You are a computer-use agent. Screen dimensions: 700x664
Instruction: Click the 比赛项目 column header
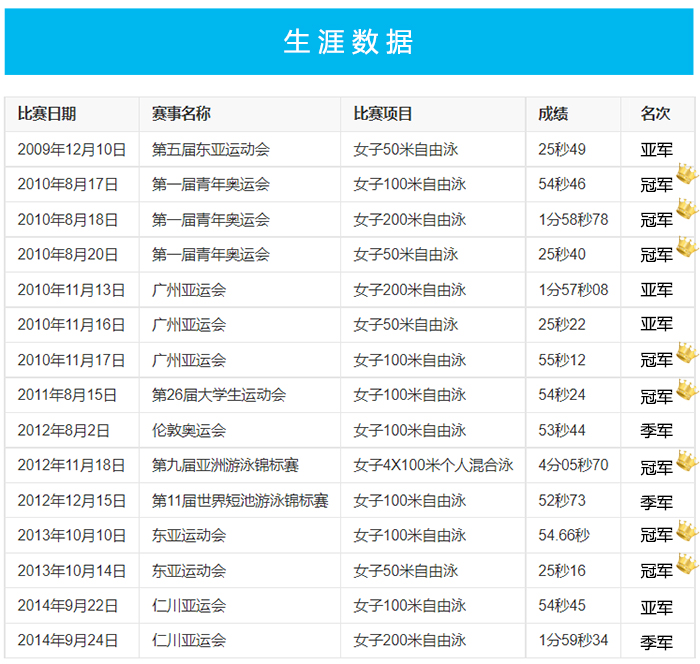click(x=383, y=115)
